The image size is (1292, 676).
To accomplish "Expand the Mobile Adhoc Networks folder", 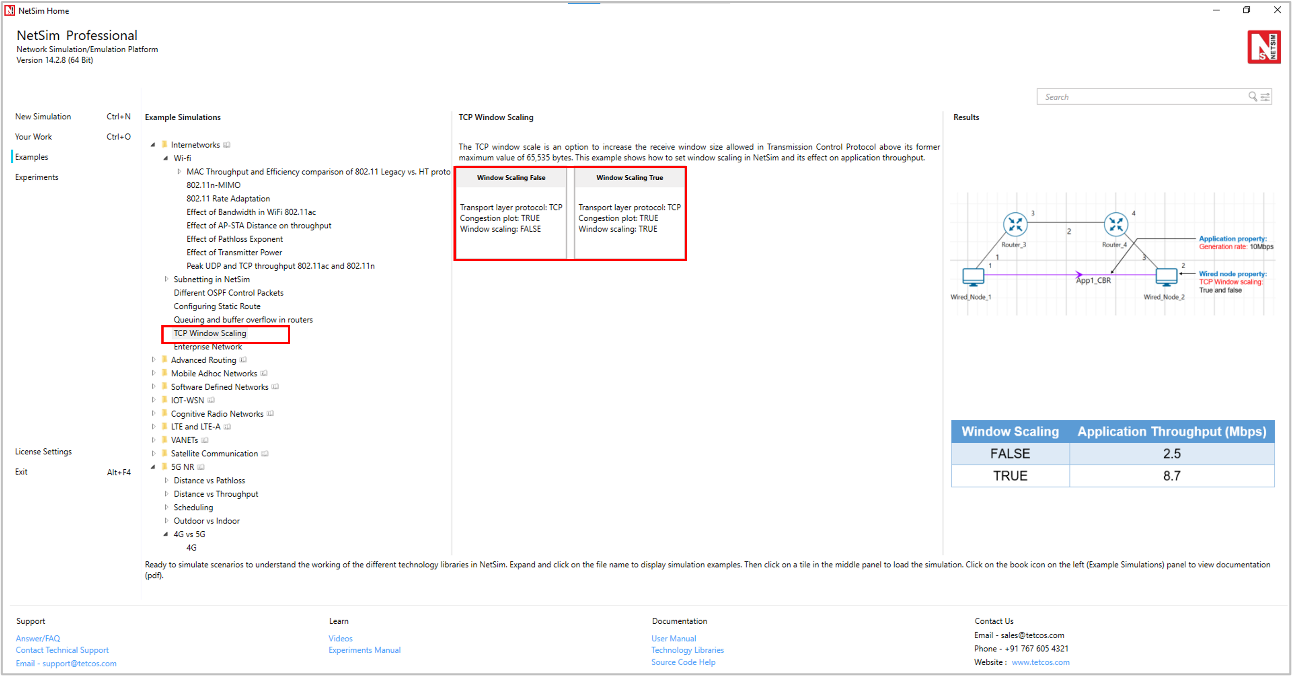I will tap(153, 374).
